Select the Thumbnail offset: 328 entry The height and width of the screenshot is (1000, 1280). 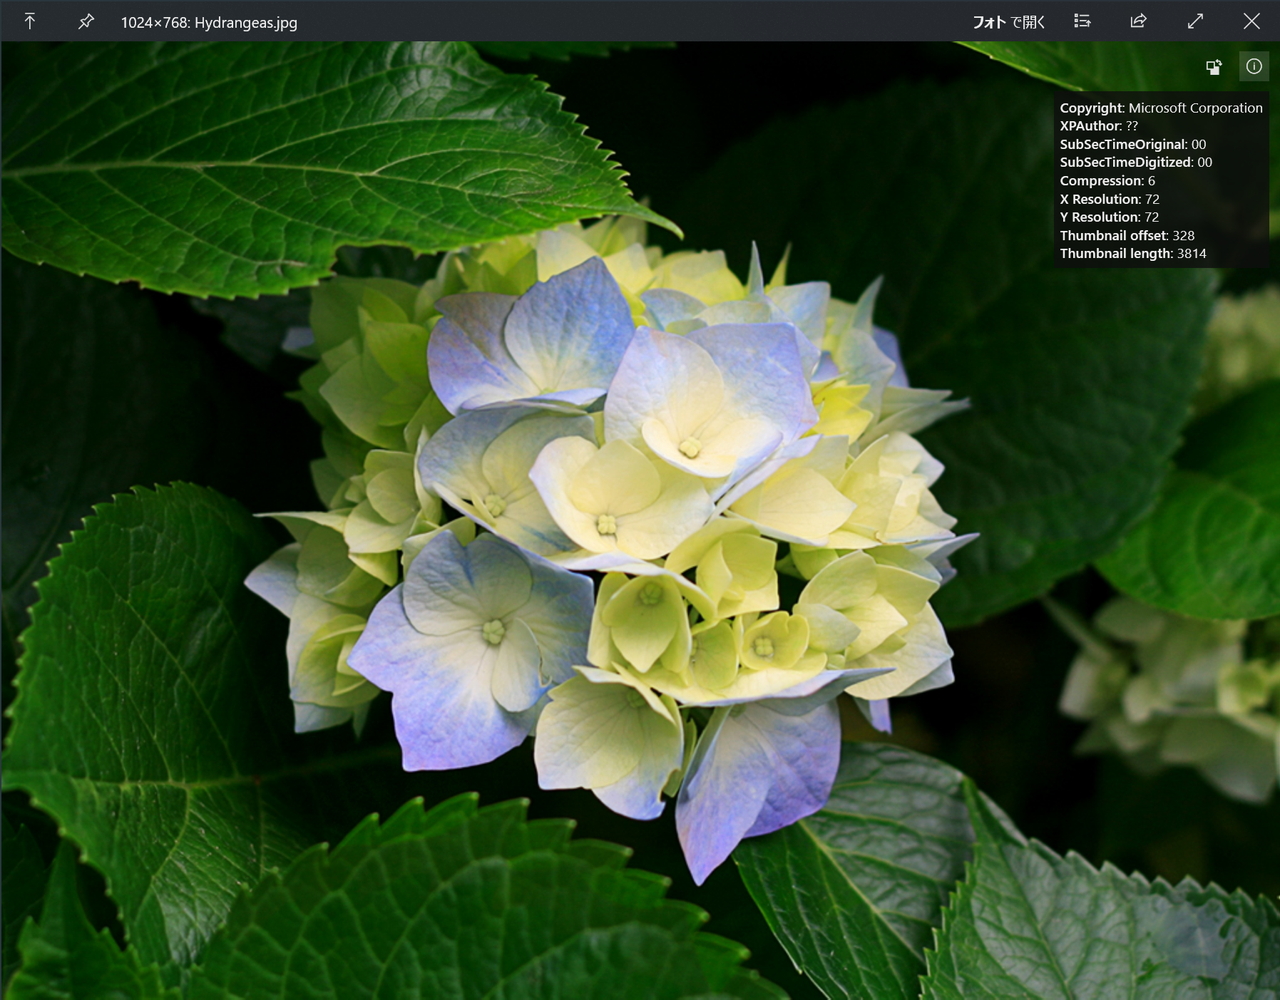click(1127, 236)
